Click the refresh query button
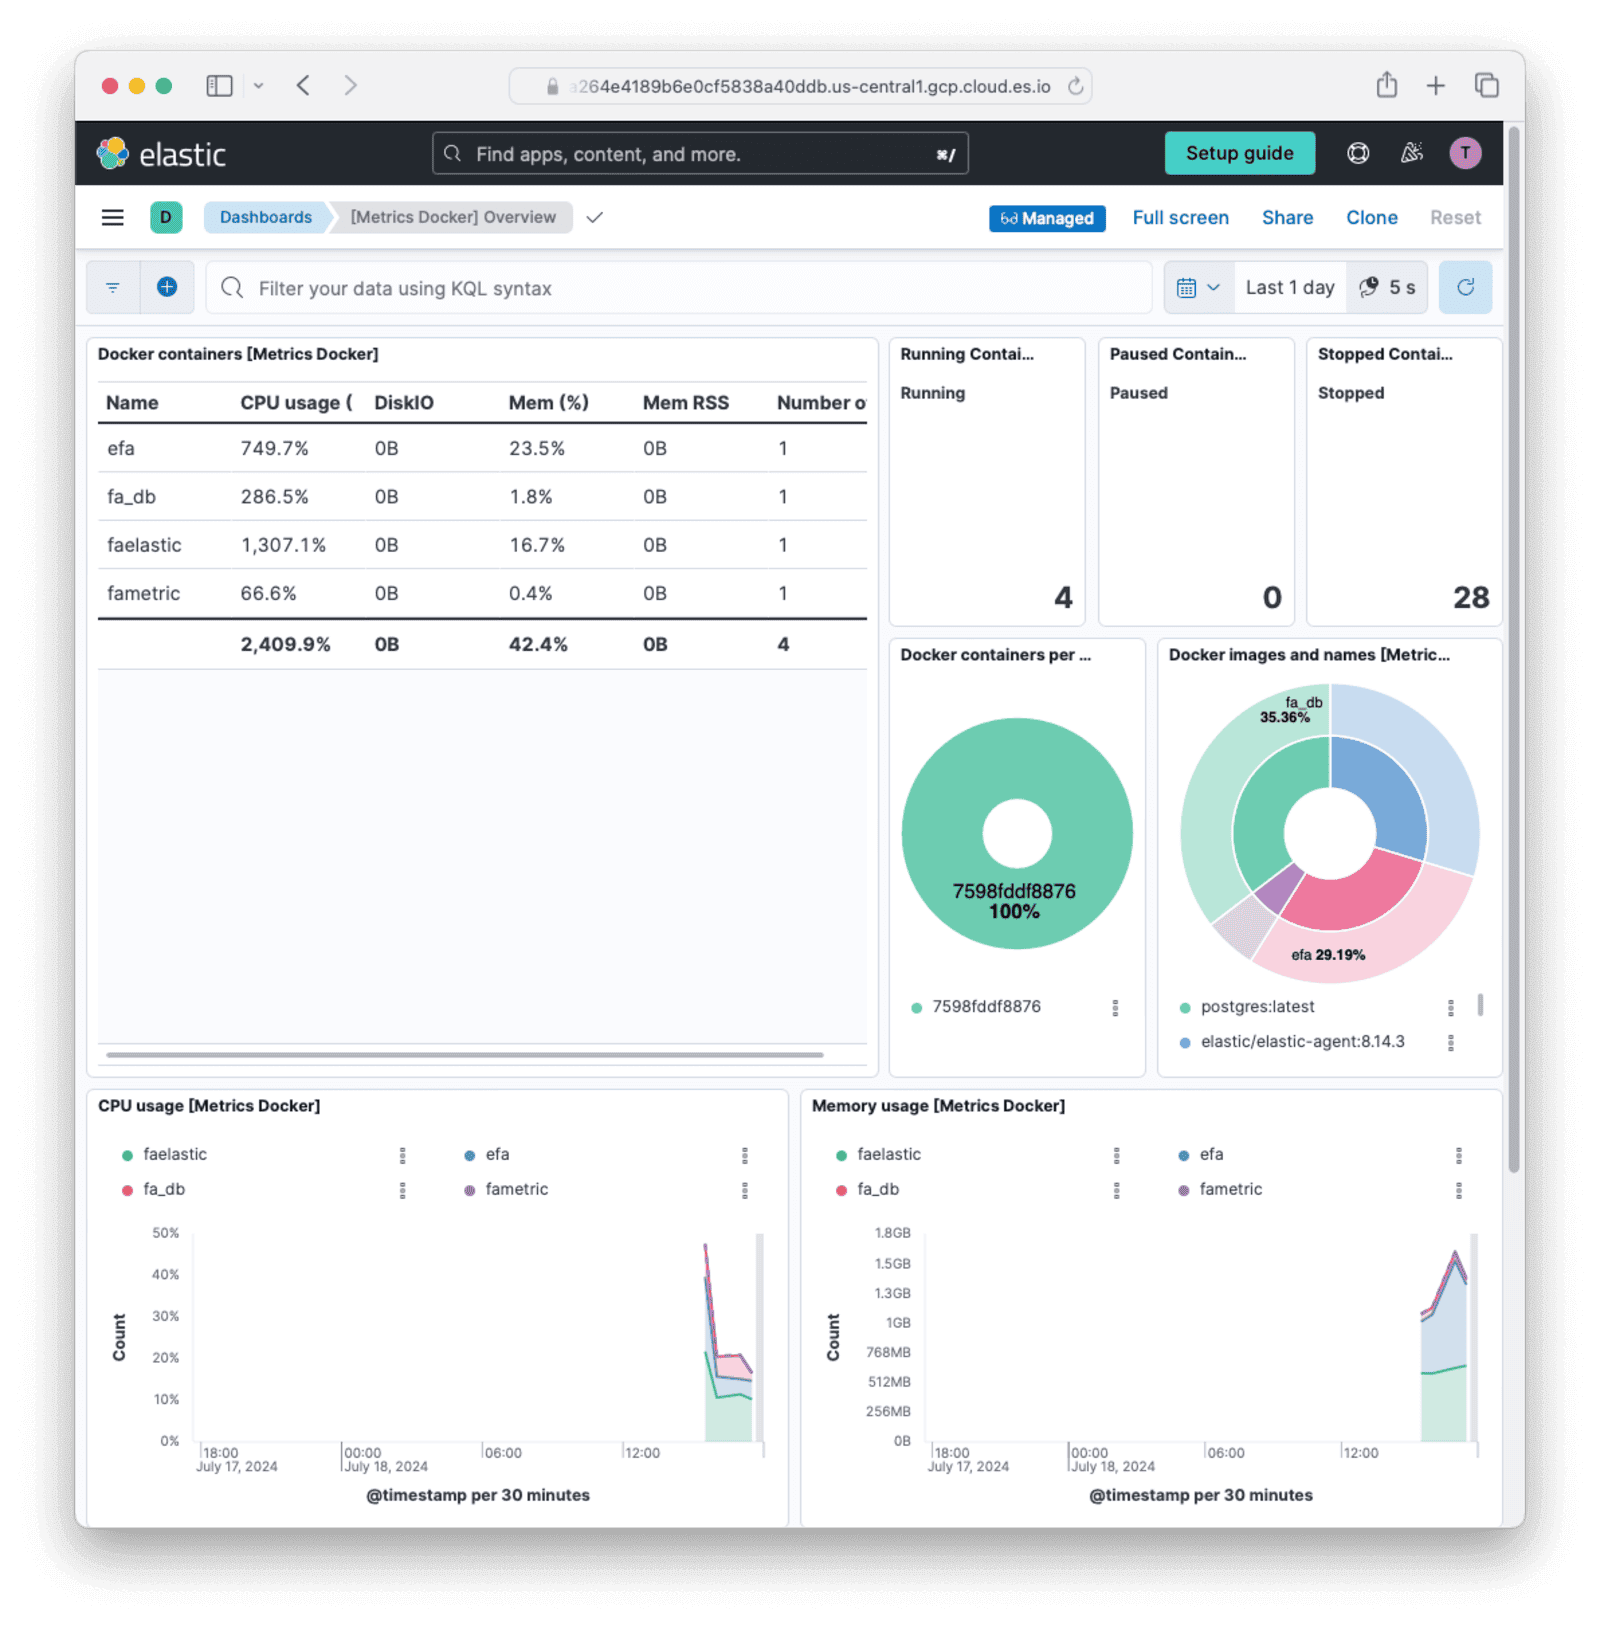This screenshot has width=1600, height=1627. tap(1465, 288)
